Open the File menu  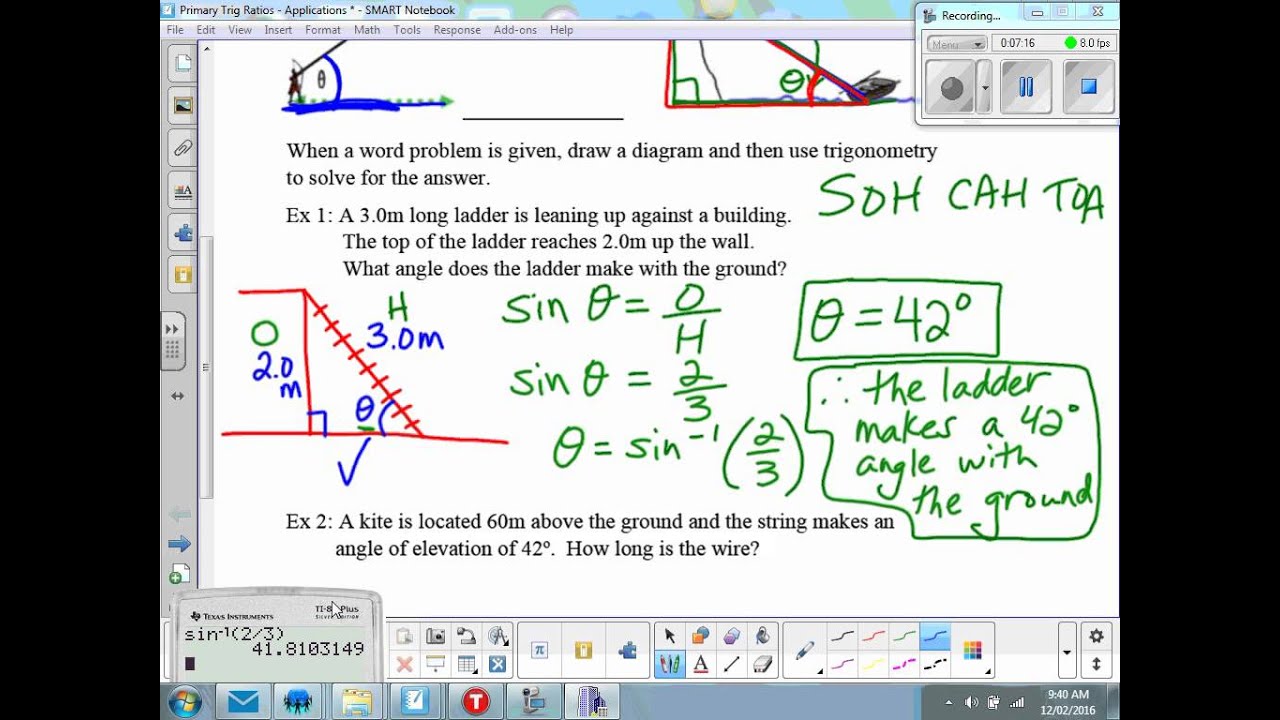[x=175, y=30]
